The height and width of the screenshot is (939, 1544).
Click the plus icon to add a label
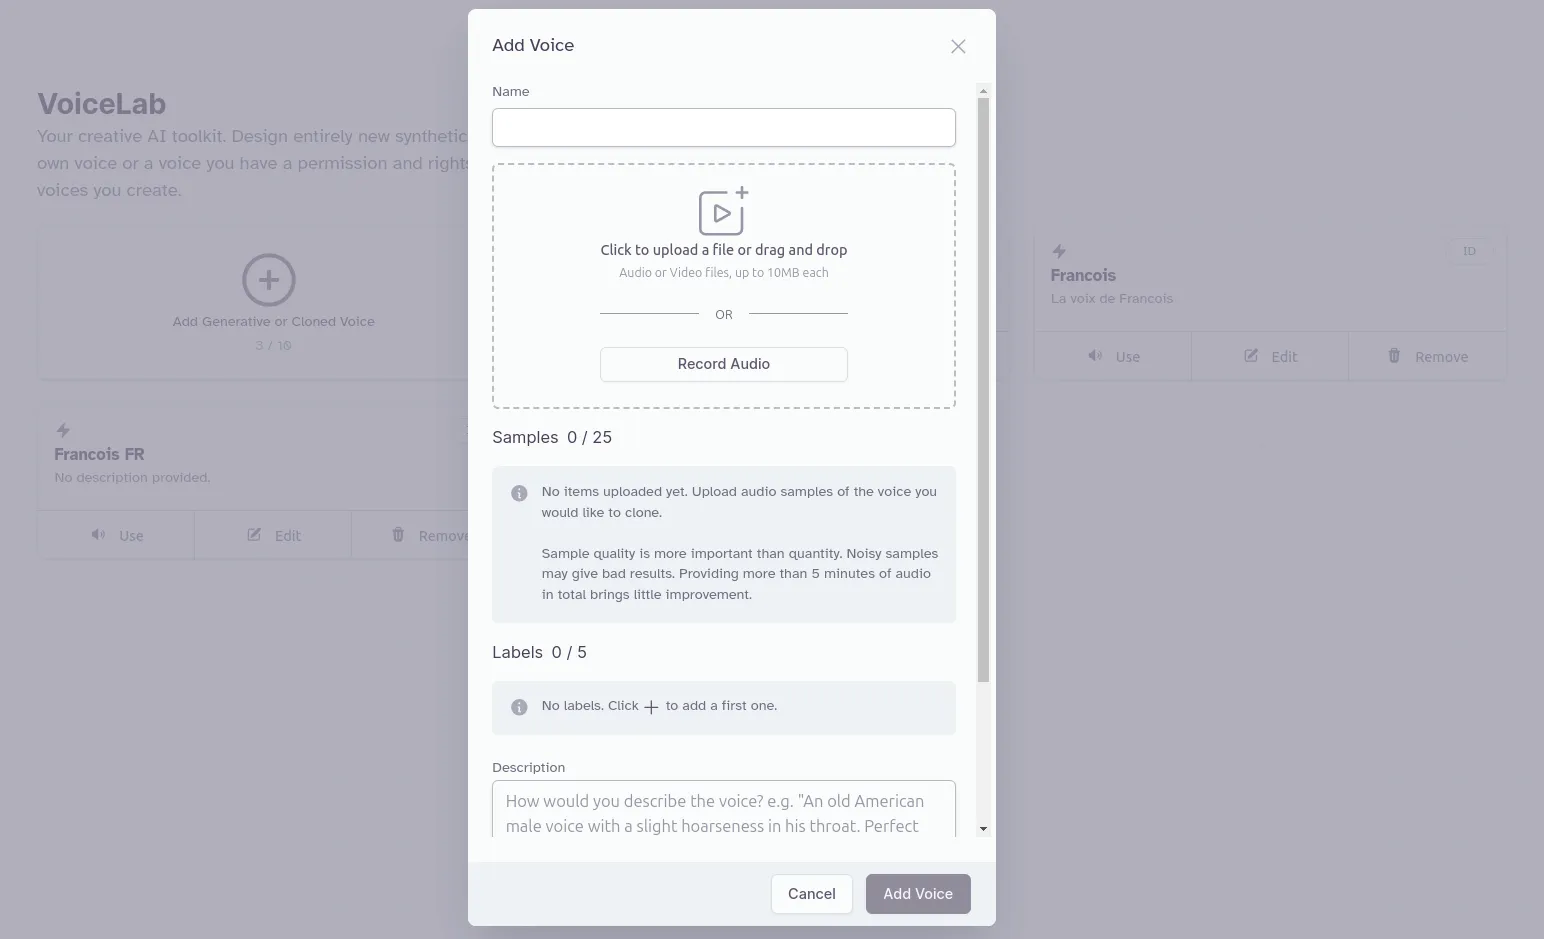[x=651, y=707]
